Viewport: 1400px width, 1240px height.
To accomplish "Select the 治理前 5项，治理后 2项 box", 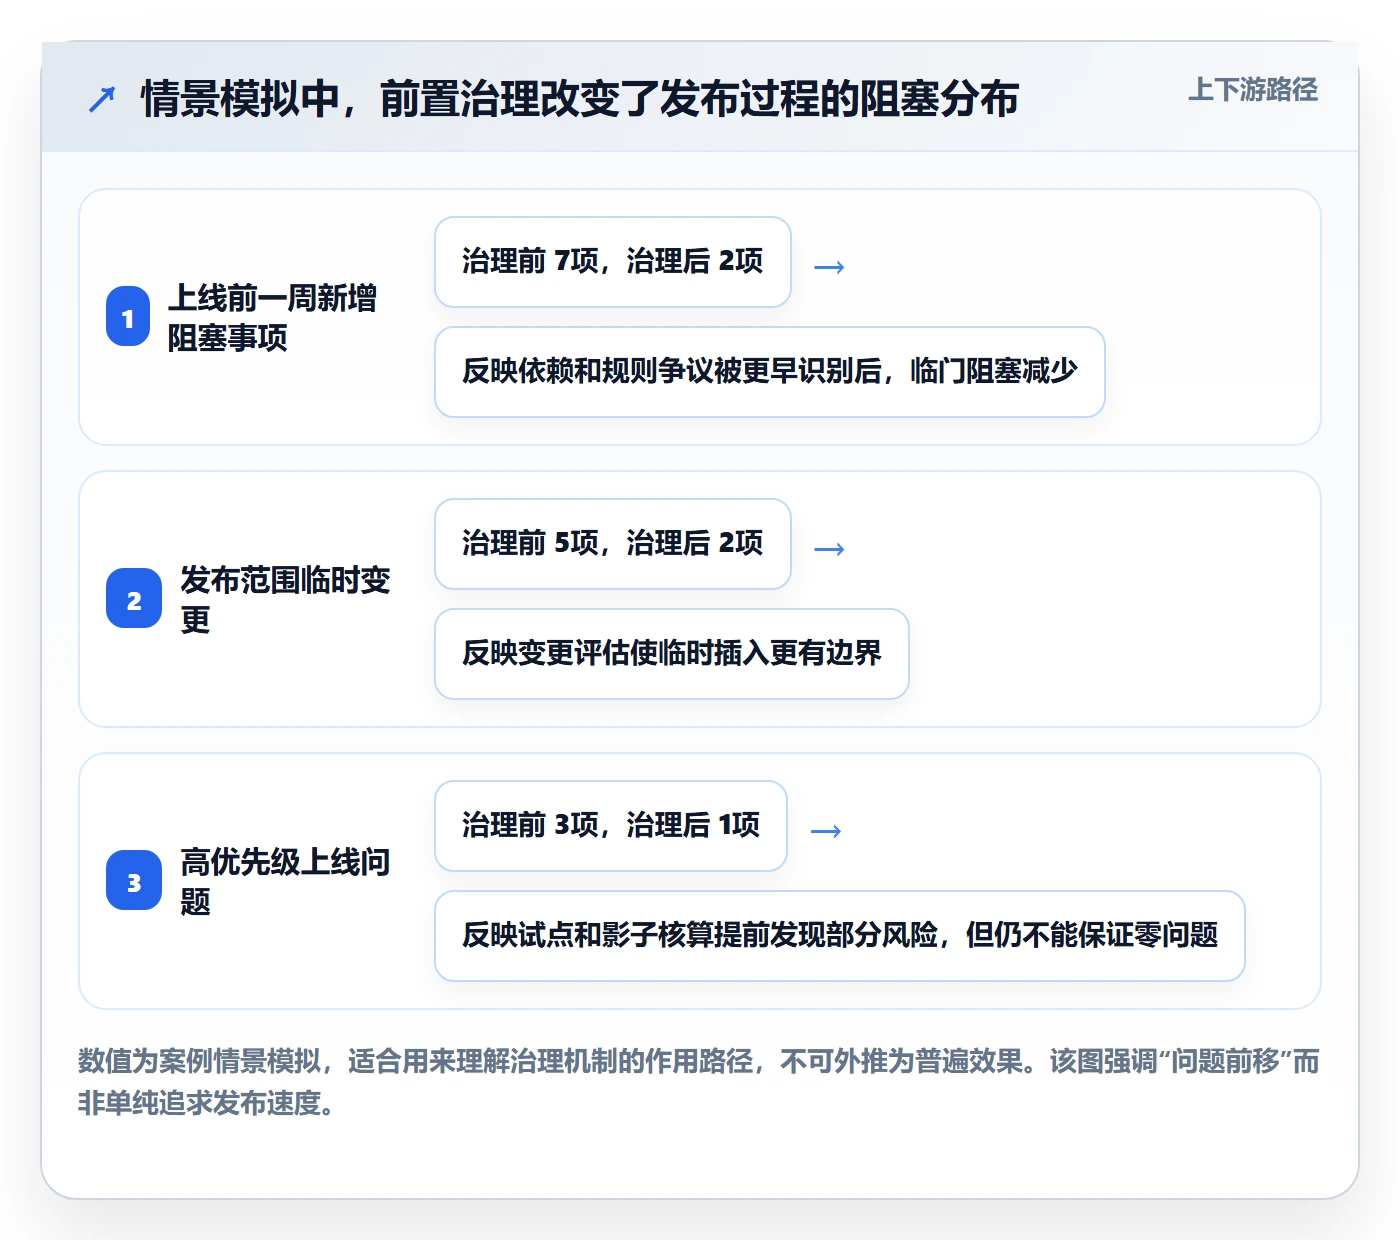I will pyautogui.click(x=613, y=544).
